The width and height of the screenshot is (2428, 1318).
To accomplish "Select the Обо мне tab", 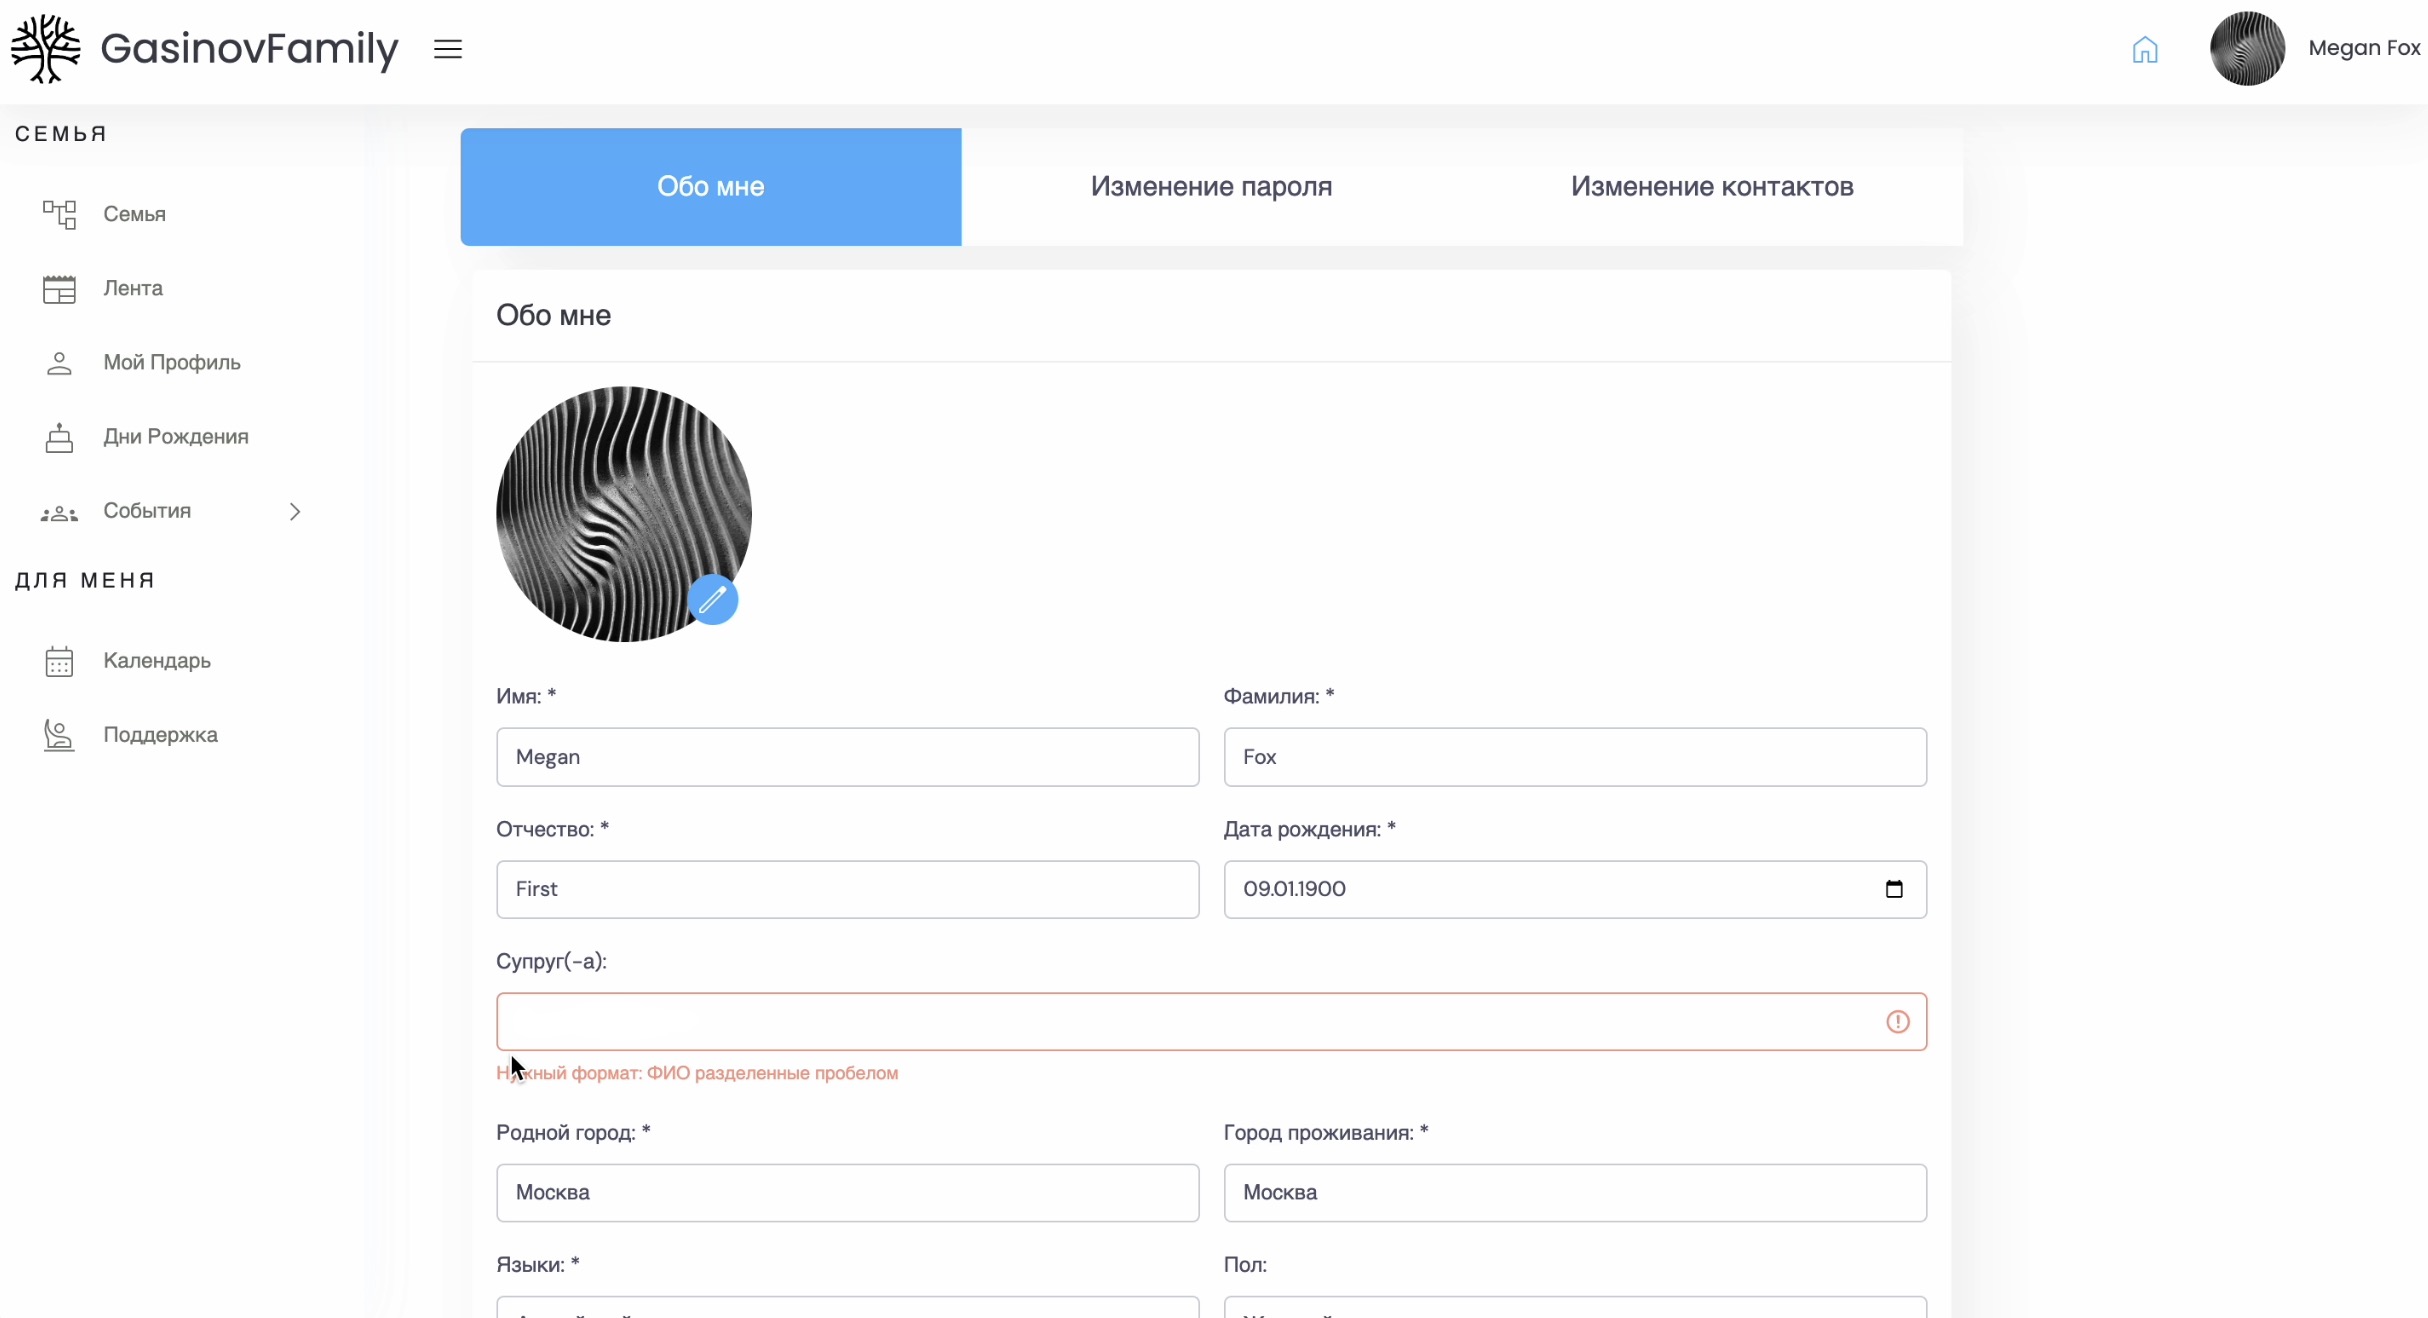I will tap(710, 187).
